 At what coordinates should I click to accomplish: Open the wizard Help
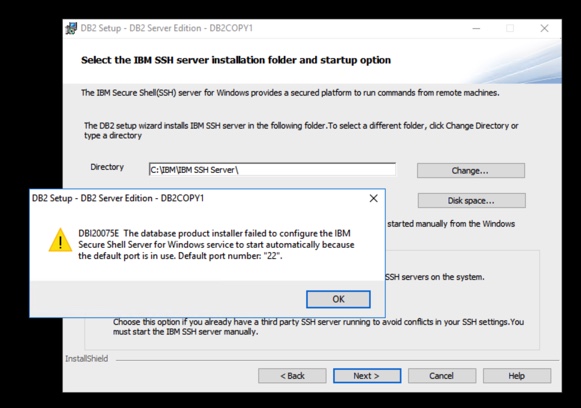[517, 376]
